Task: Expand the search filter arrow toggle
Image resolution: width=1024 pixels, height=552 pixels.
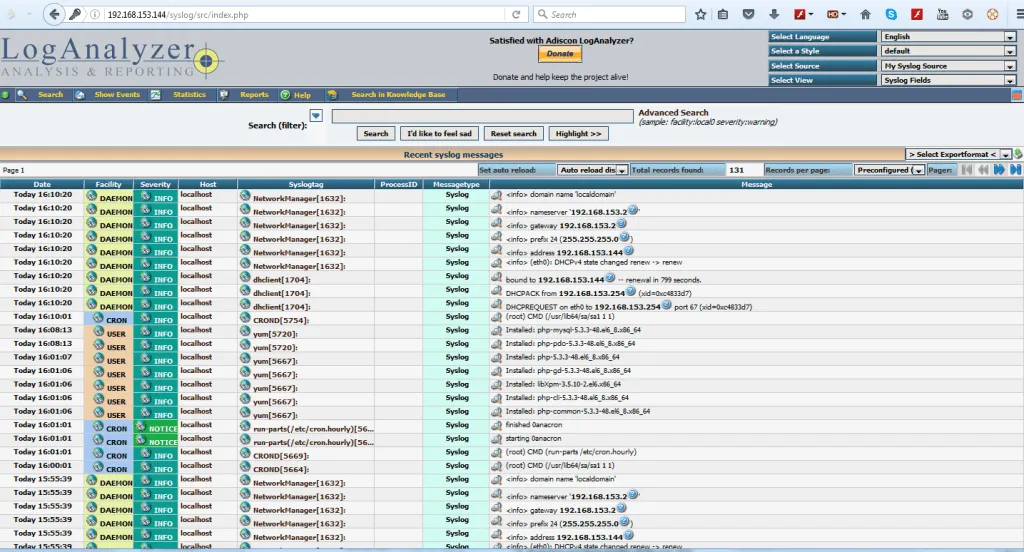Action: tap(316, 116)
